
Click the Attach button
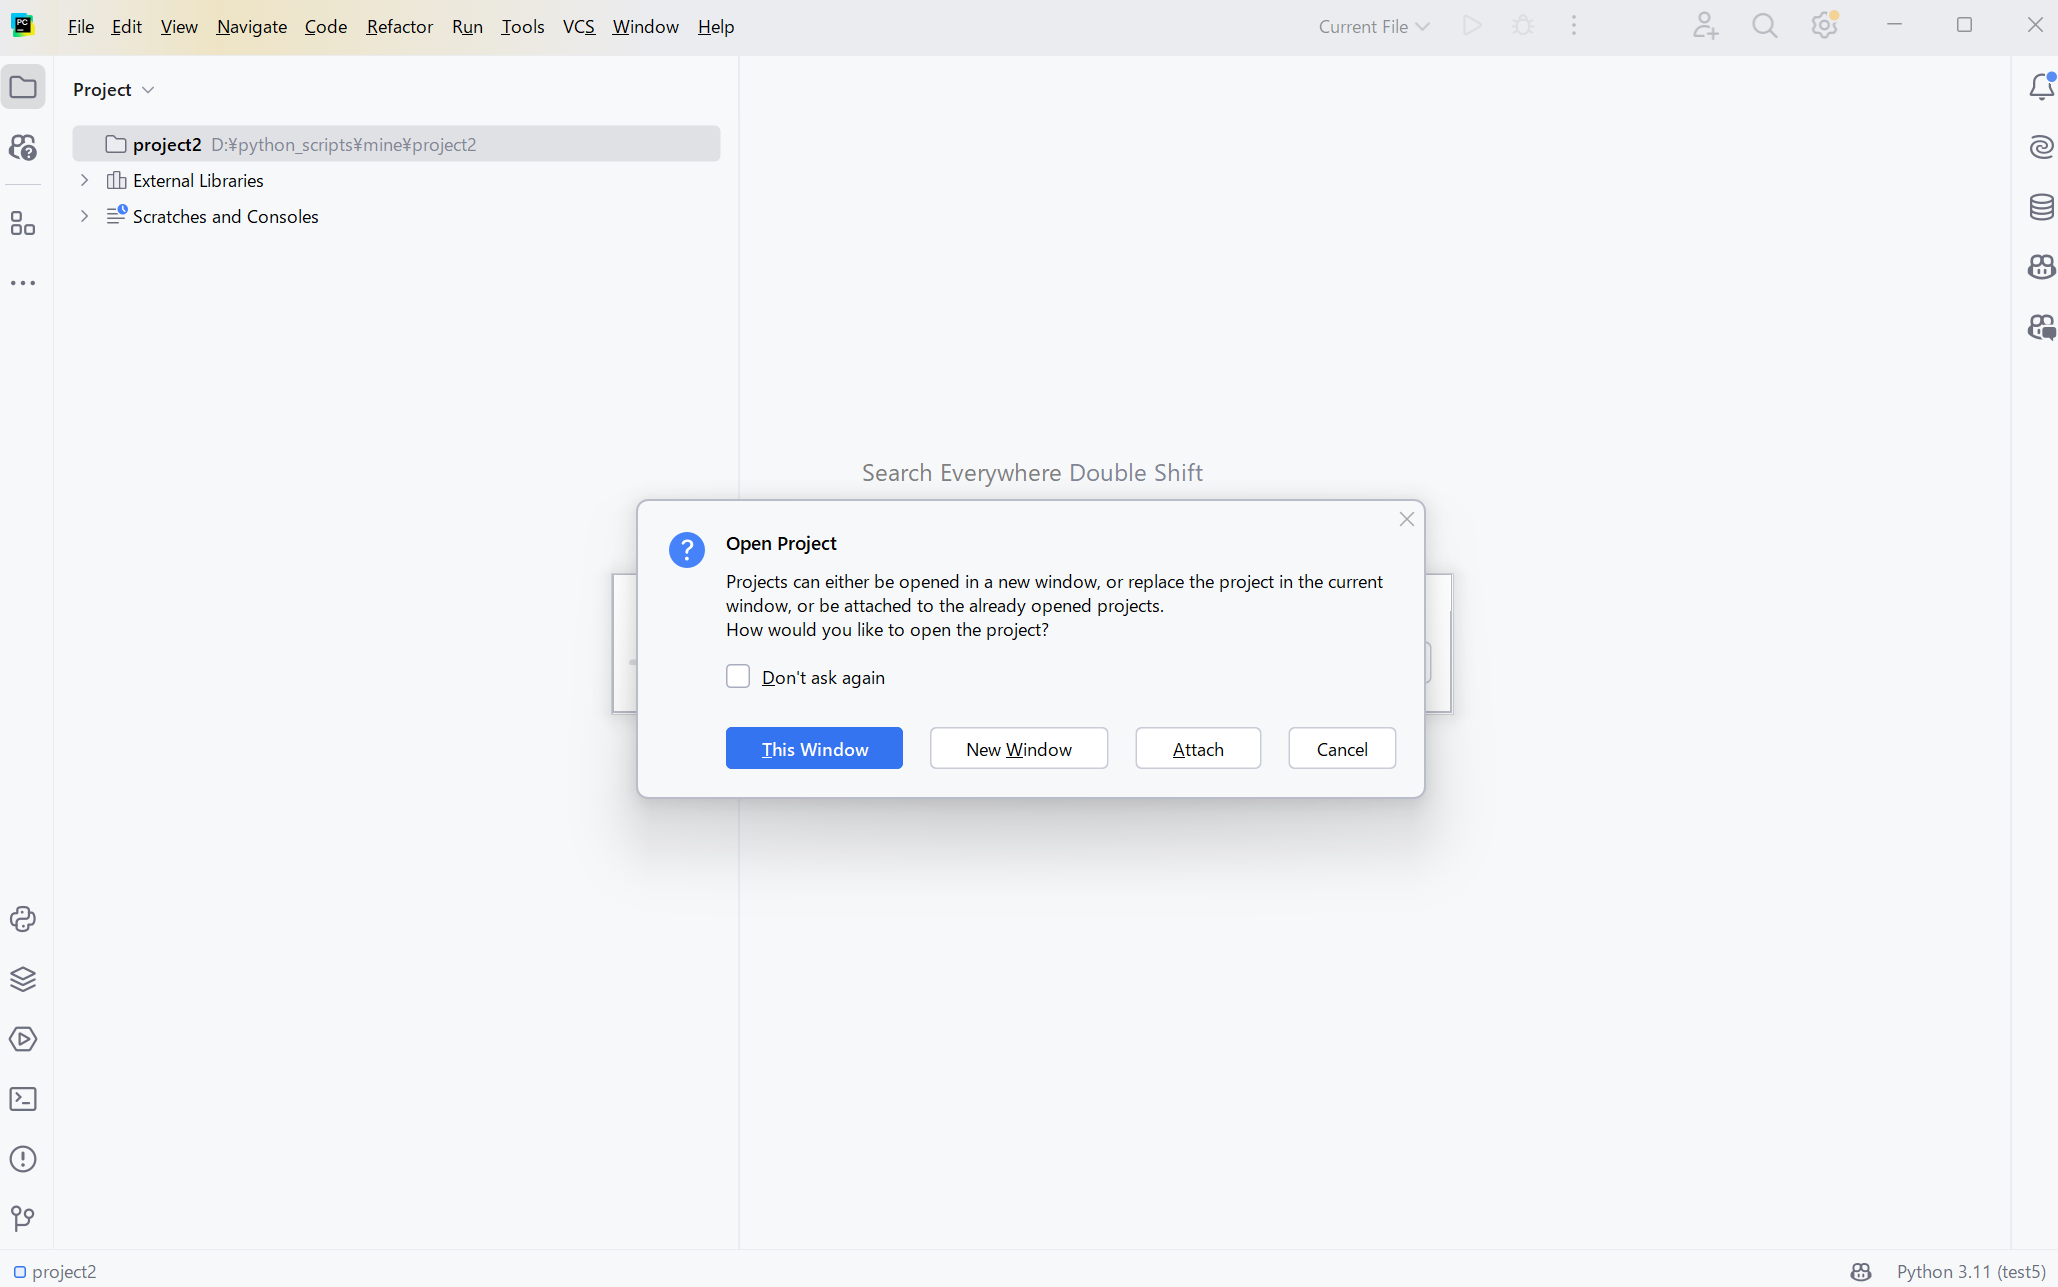tap(1197, 749)
